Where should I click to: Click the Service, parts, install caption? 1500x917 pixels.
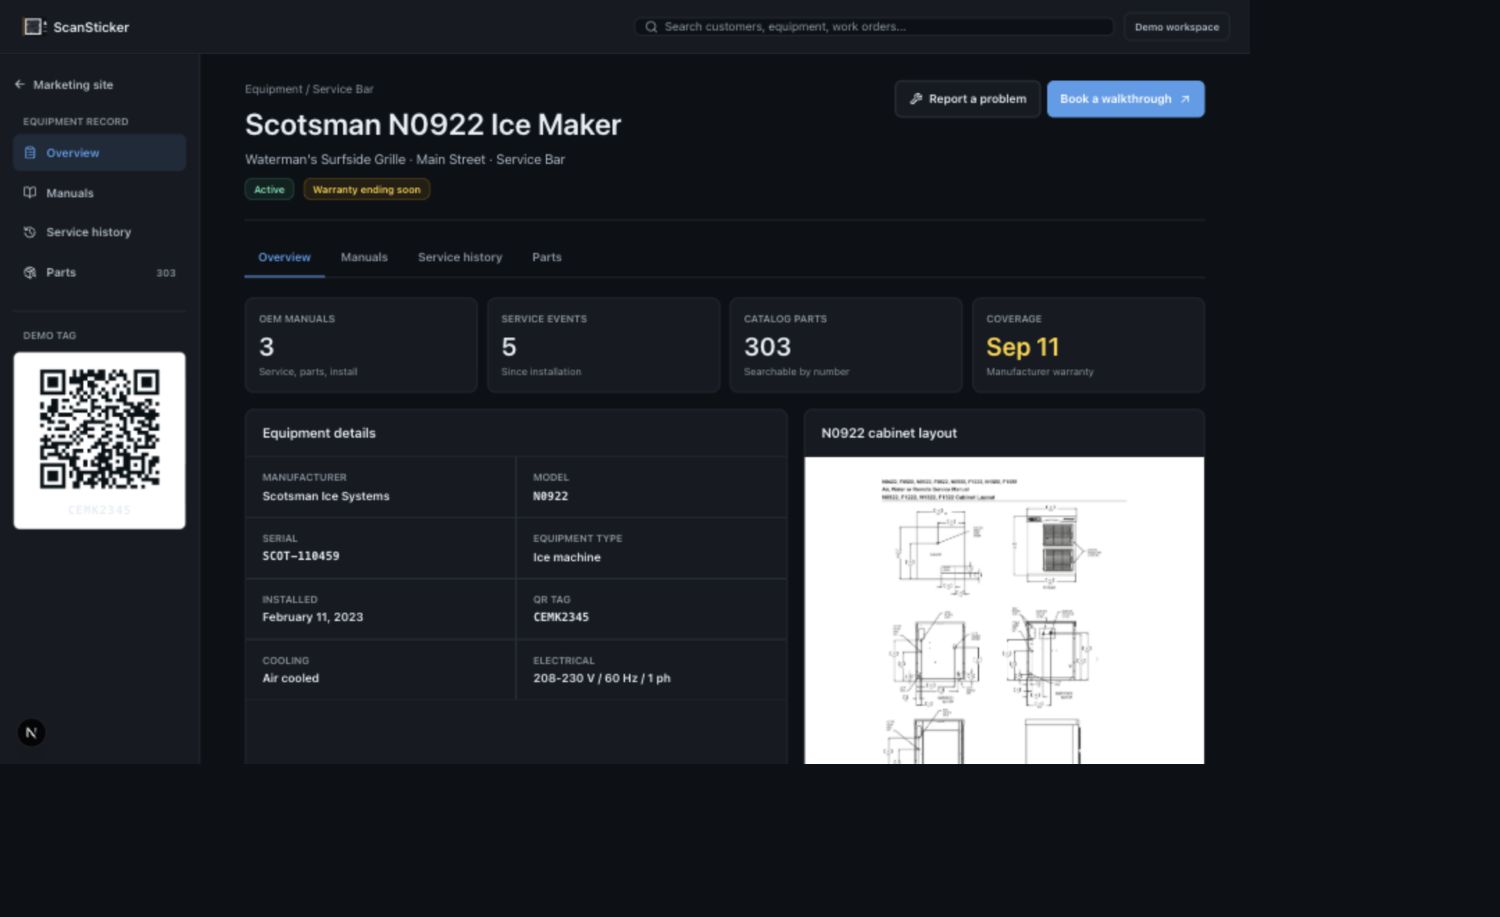308,372
